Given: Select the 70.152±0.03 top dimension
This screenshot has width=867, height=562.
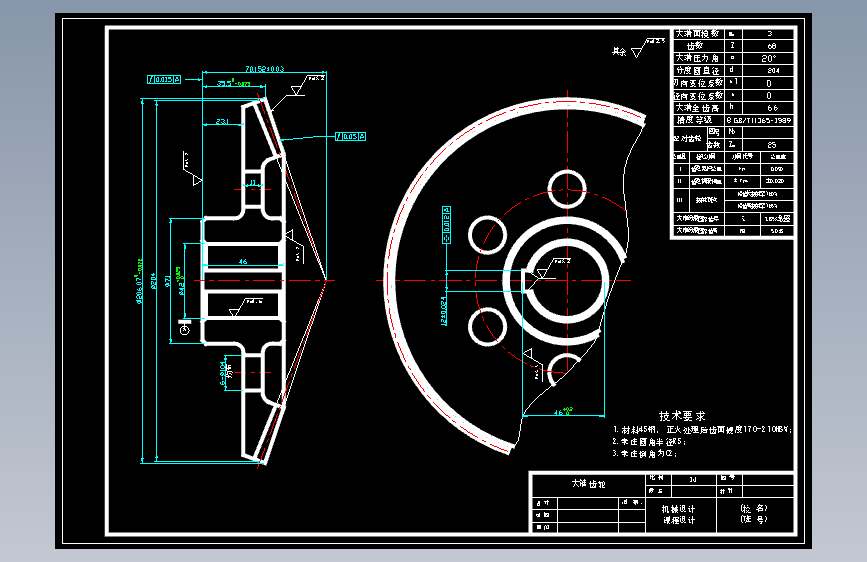Looking at the screenshot, I should tap(264, 69).
